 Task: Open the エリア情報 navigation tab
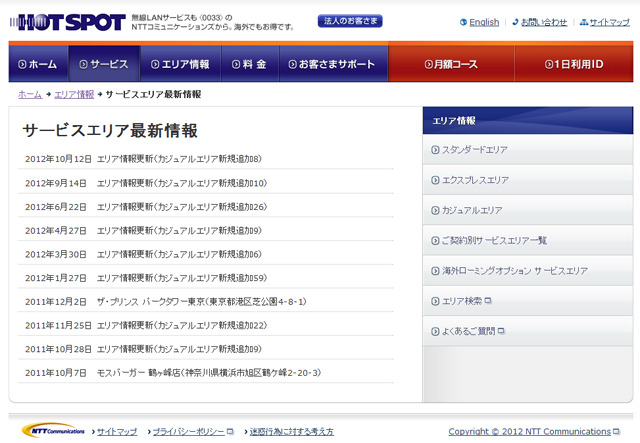pyautogui.click(x=180, y=64)
